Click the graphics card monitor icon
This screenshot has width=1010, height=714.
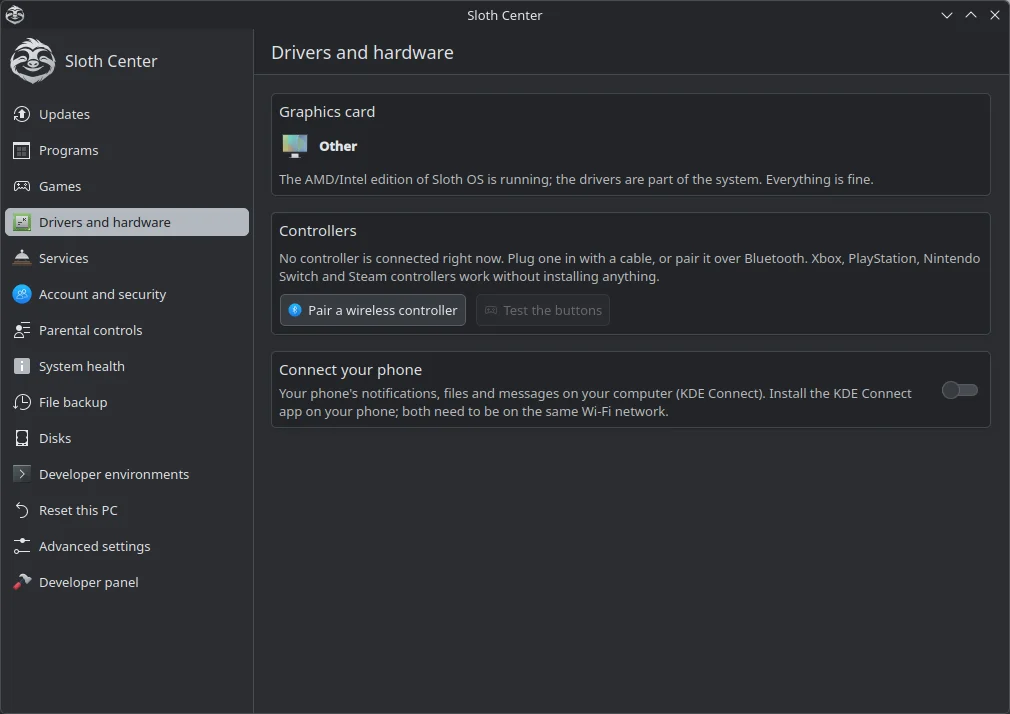click(295, 146)
